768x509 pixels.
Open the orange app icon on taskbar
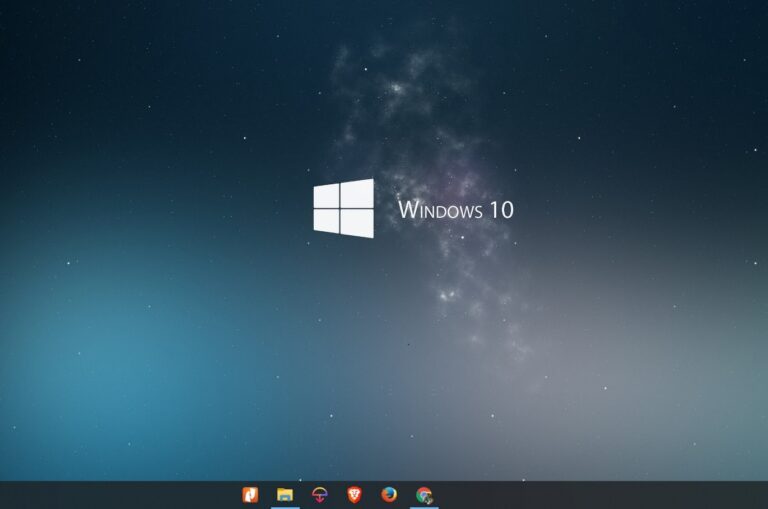point(250,495)
